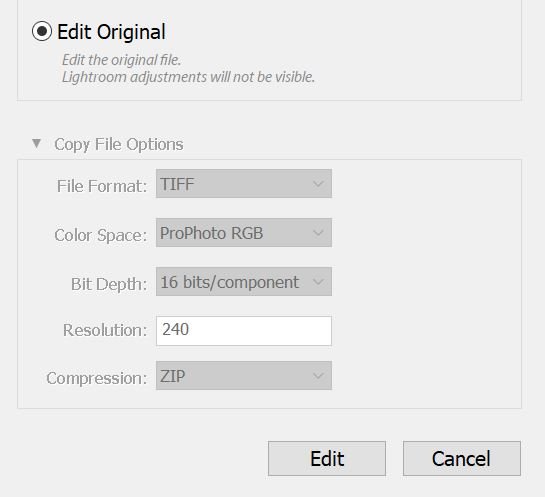545x497 pixels.
Task: Open the Compression ZIP dropdown
Action: pyautogui.click(x=244, y=375)
